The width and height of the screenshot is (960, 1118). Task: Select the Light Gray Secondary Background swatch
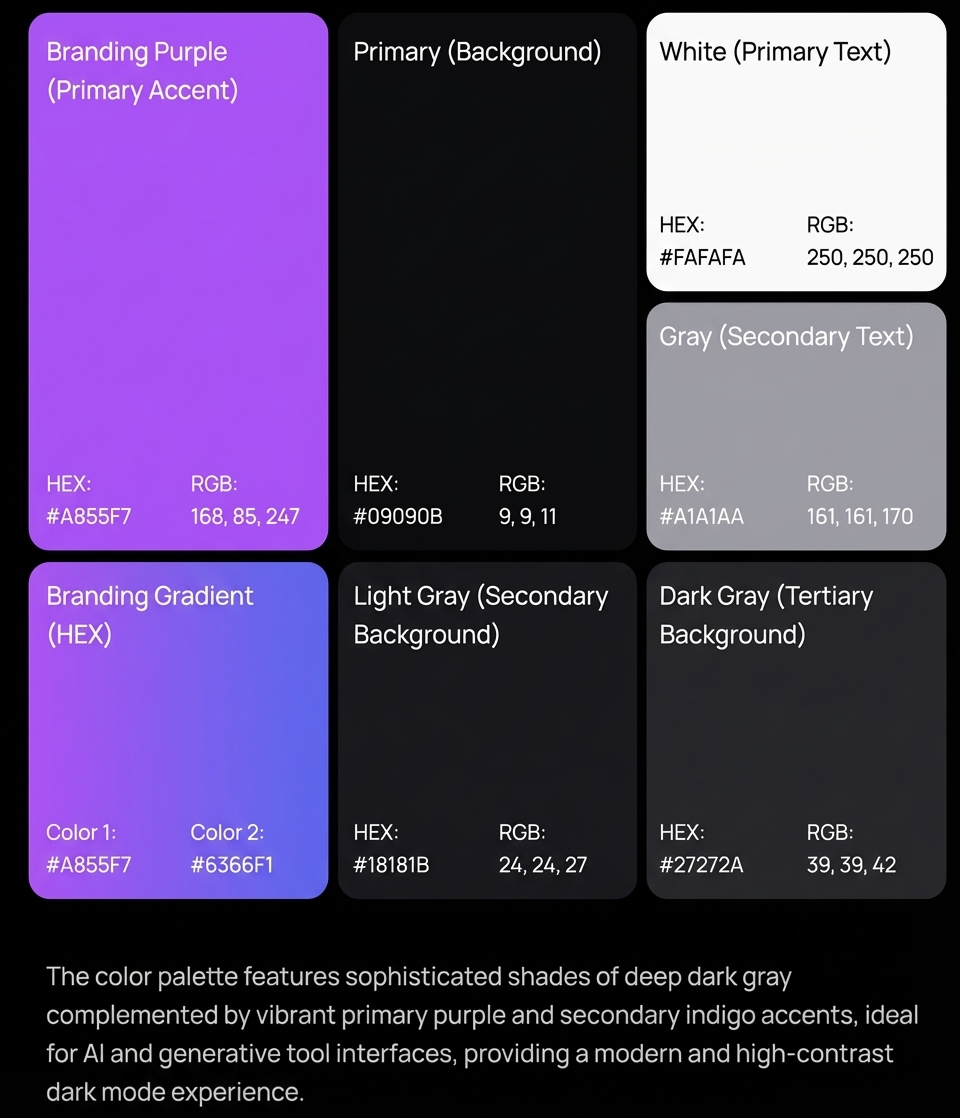[487, 730]
